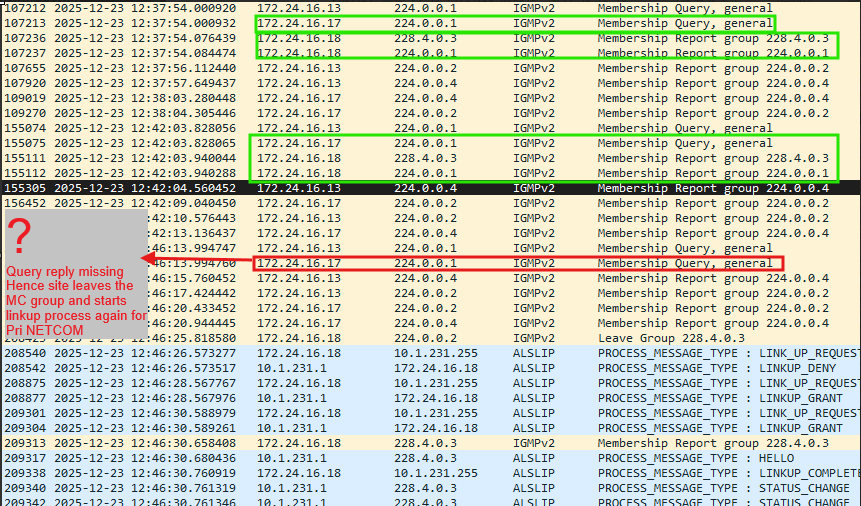Image resolution: width=861 pixels, height=506 pixels.
Task: Select packet 107655 row
Action: 430,68
